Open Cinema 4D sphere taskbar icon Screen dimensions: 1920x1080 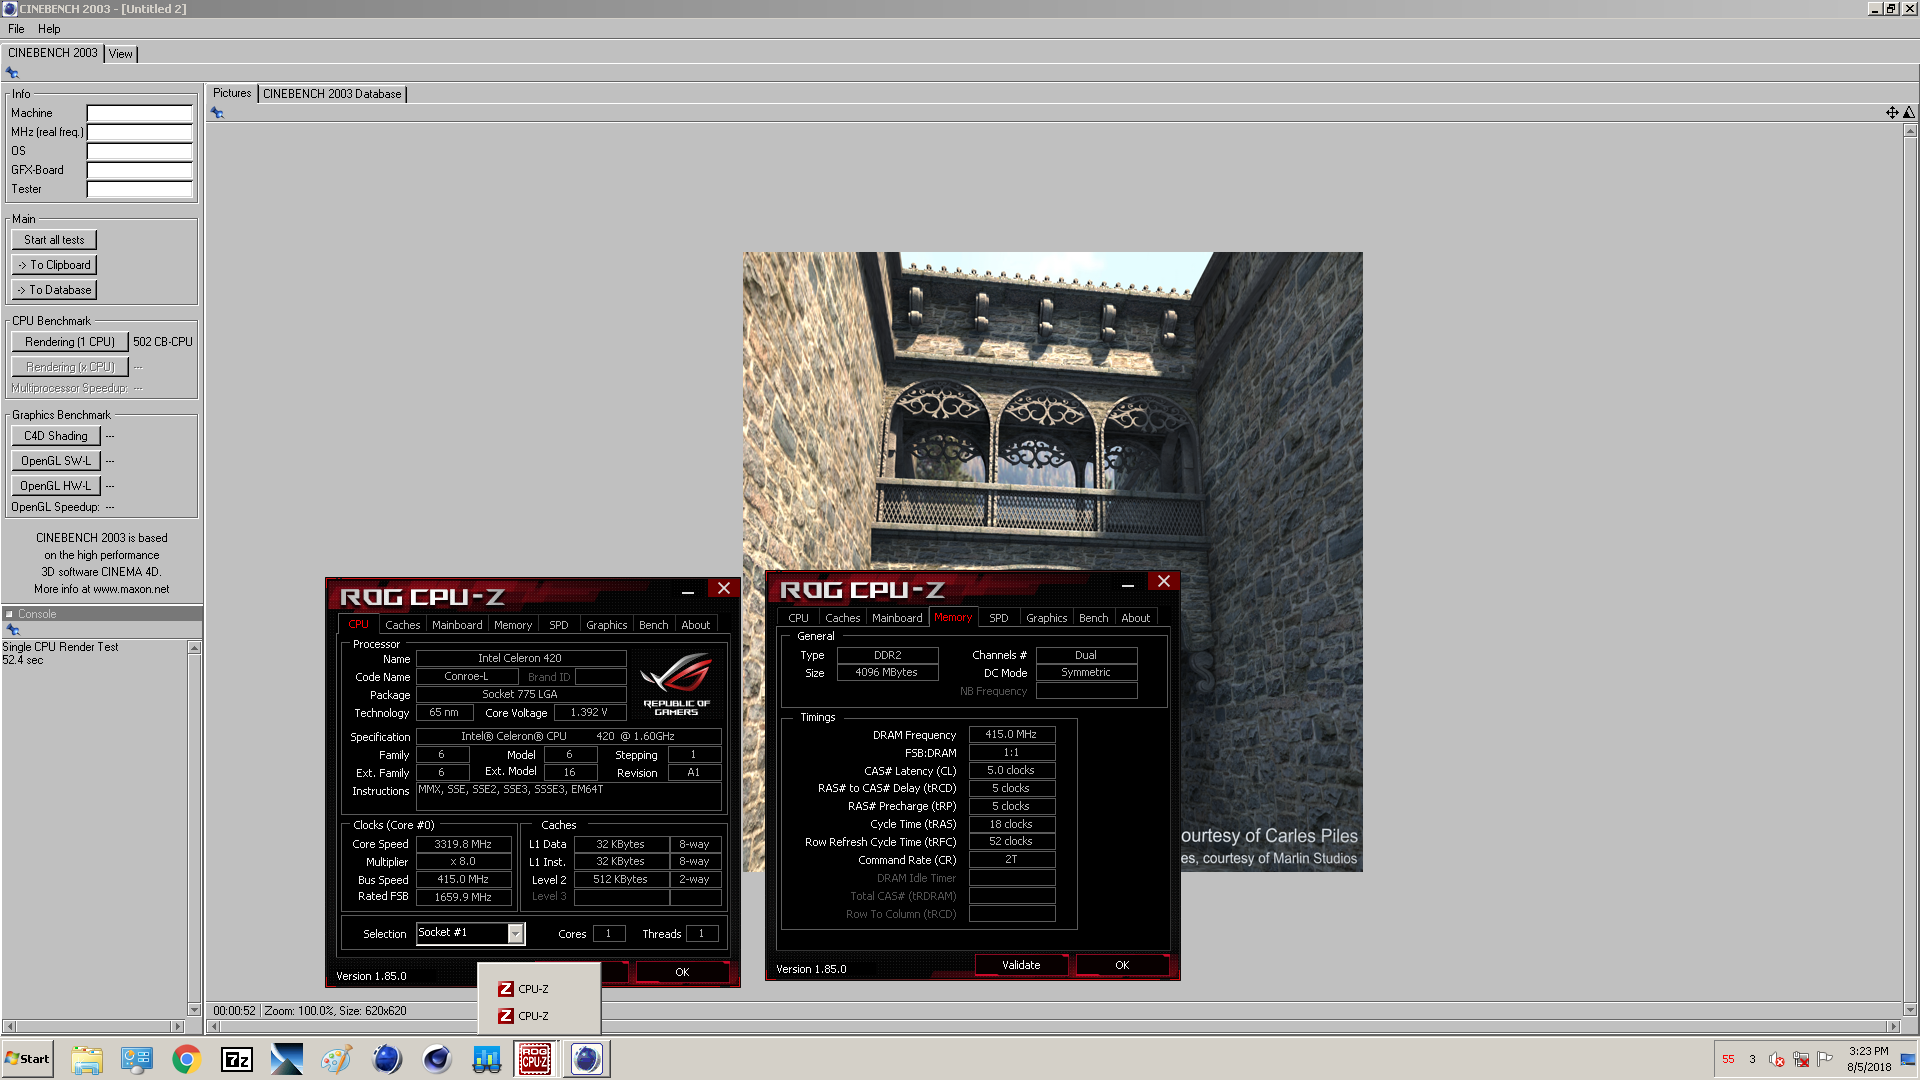(x=437, y=1059)
